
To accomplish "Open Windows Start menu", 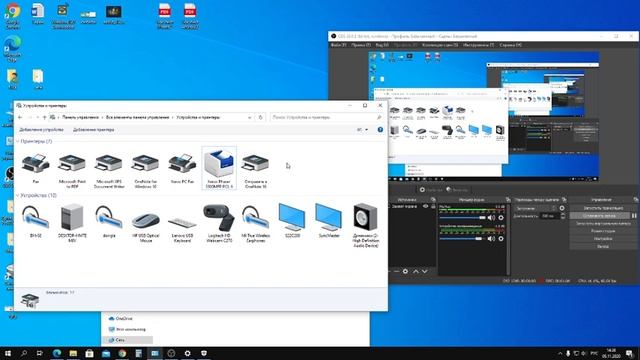I will (x=7, y=353).
